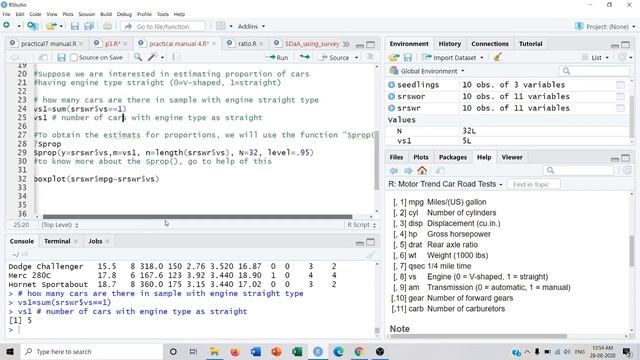Open the Addins dropdown

click(x=251, y=26)
